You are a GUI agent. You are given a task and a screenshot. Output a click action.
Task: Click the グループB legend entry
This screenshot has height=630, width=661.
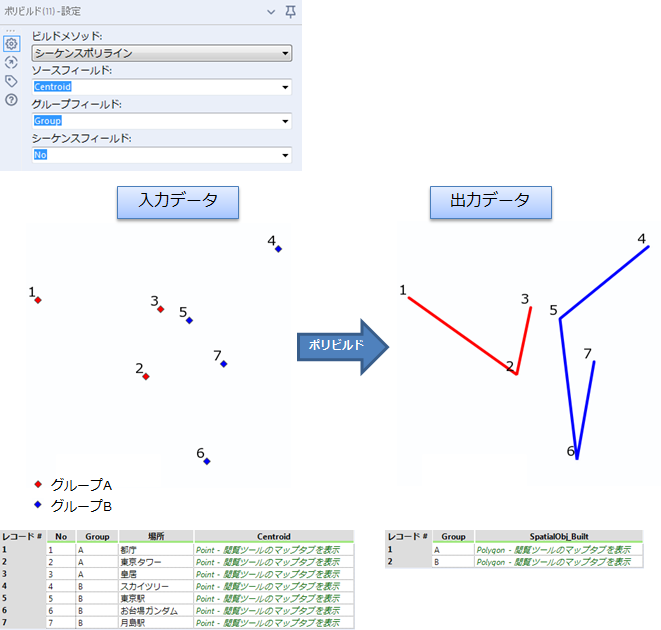pos(73,506)
